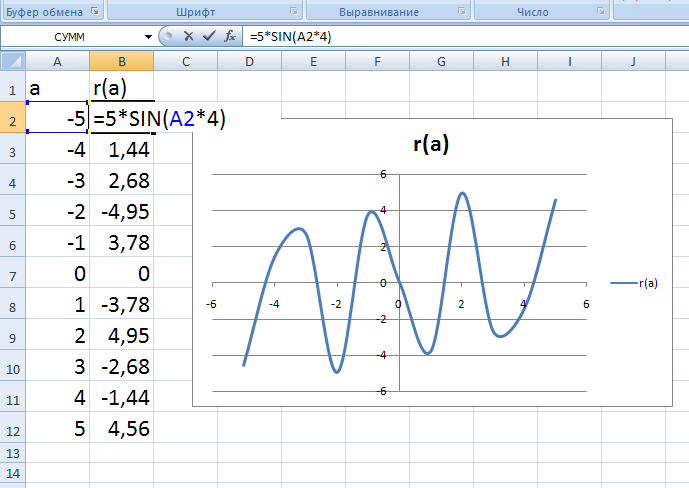Image resolution: width=689 pixels, height=488 pixels.
Task: Select row 7 header
Action: pyautogui.click(x=13, y=273)
